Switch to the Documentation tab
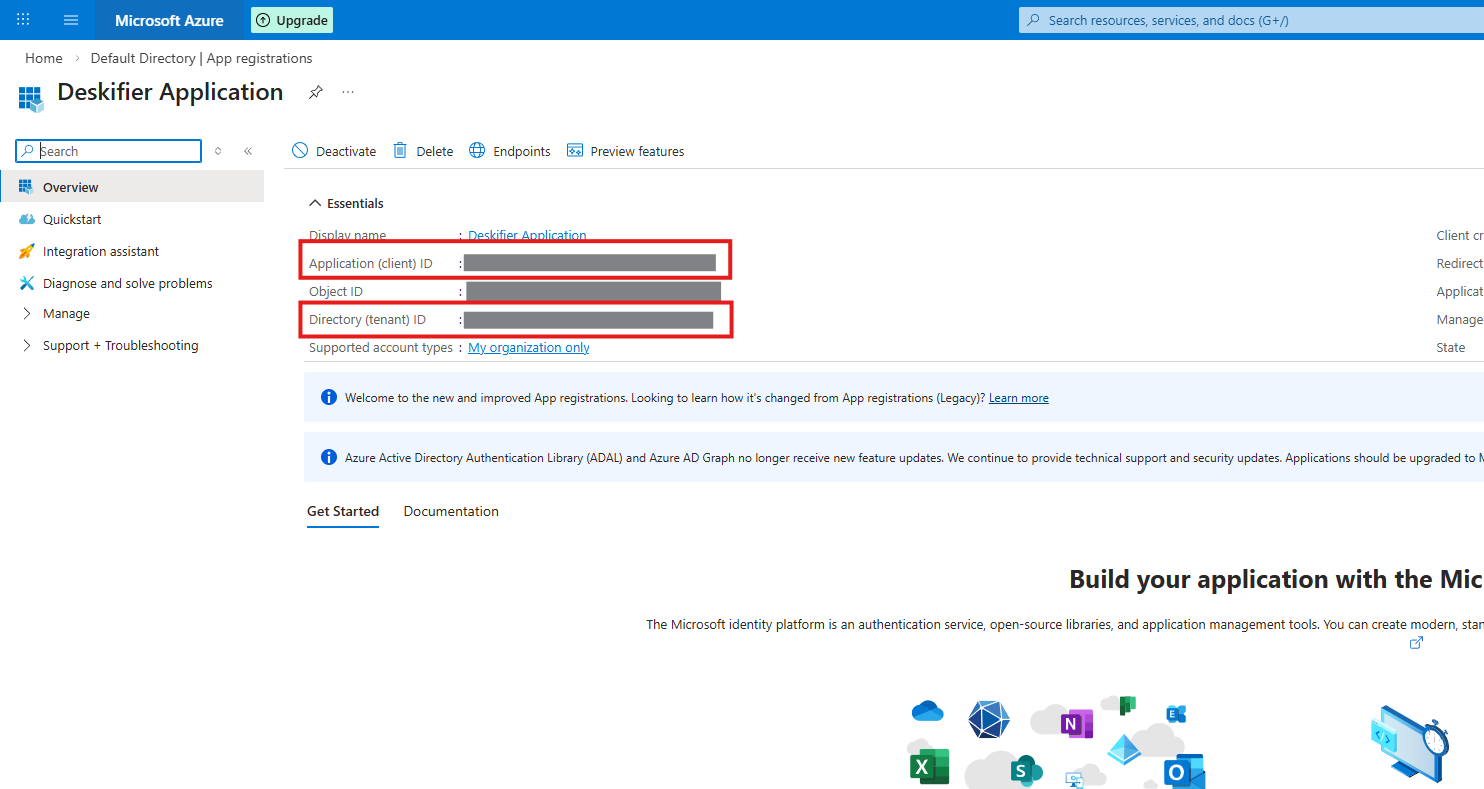The image size is (1484, 789). click(x=451, y=511)
